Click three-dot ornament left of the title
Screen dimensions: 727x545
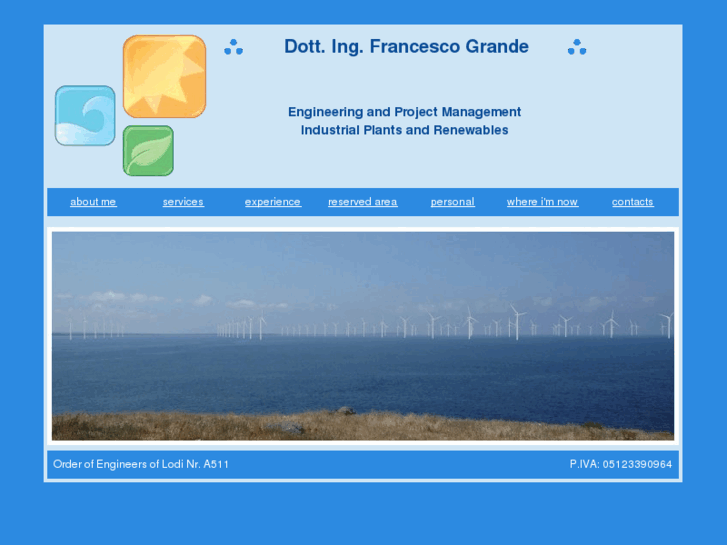click(x=234, y=47)
